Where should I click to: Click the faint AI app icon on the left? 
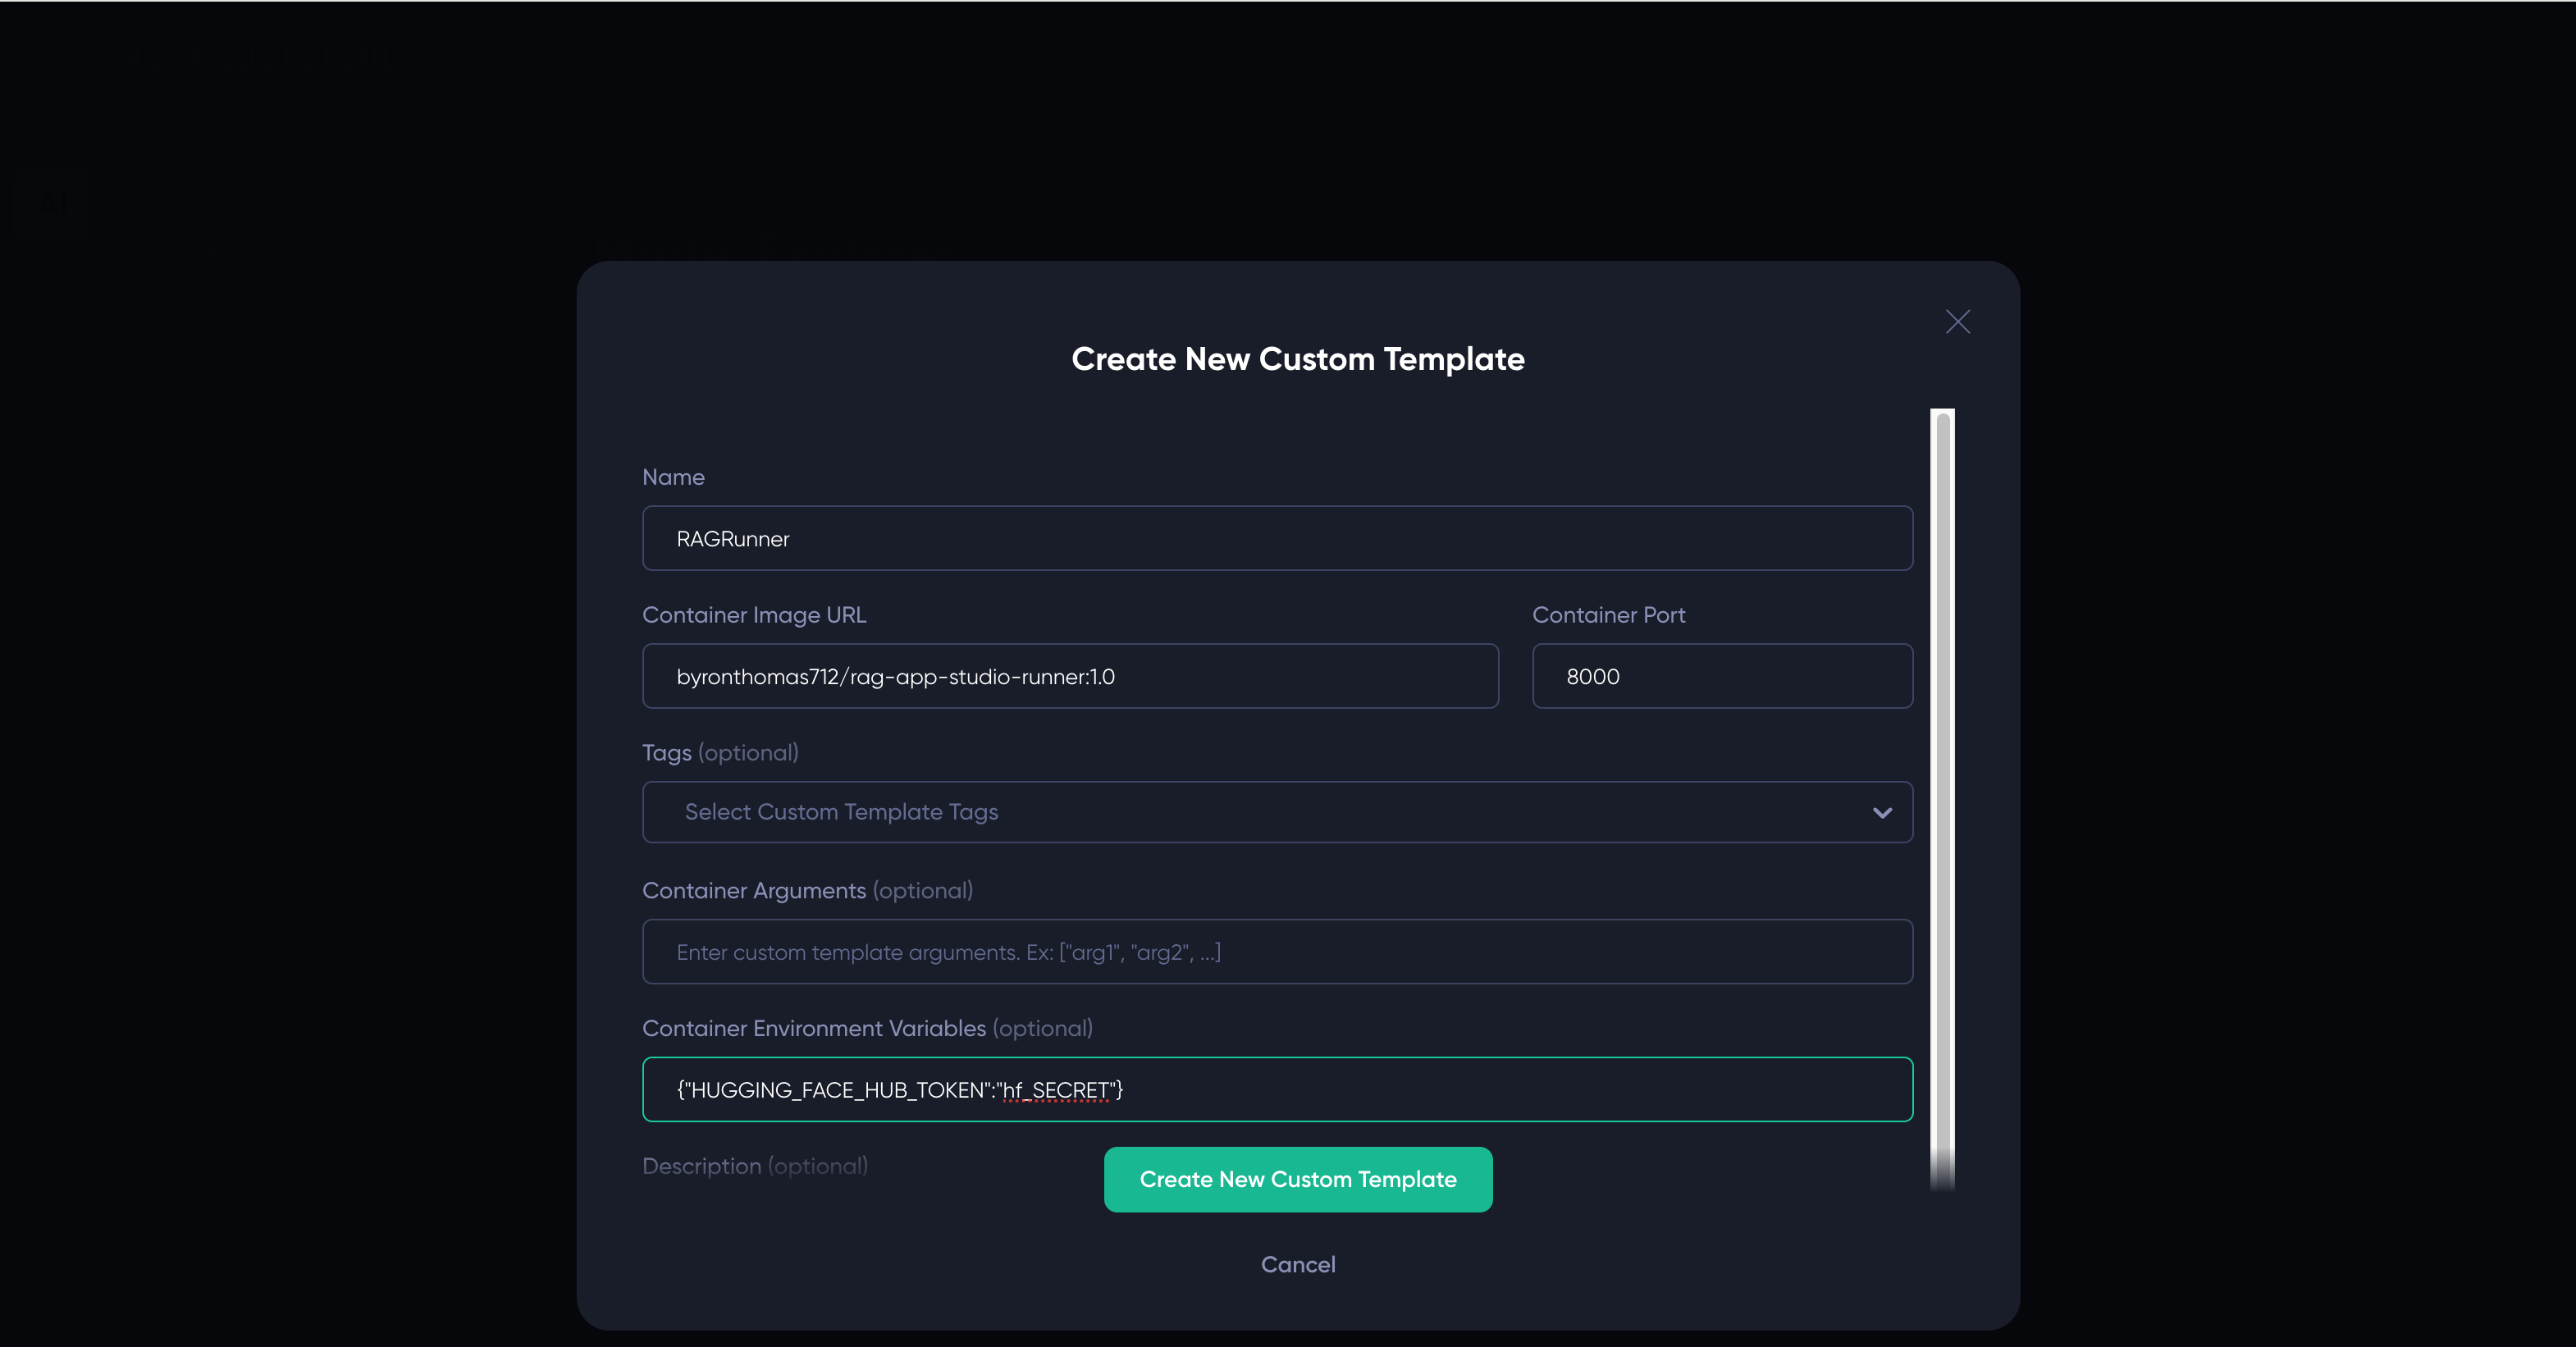52,205
